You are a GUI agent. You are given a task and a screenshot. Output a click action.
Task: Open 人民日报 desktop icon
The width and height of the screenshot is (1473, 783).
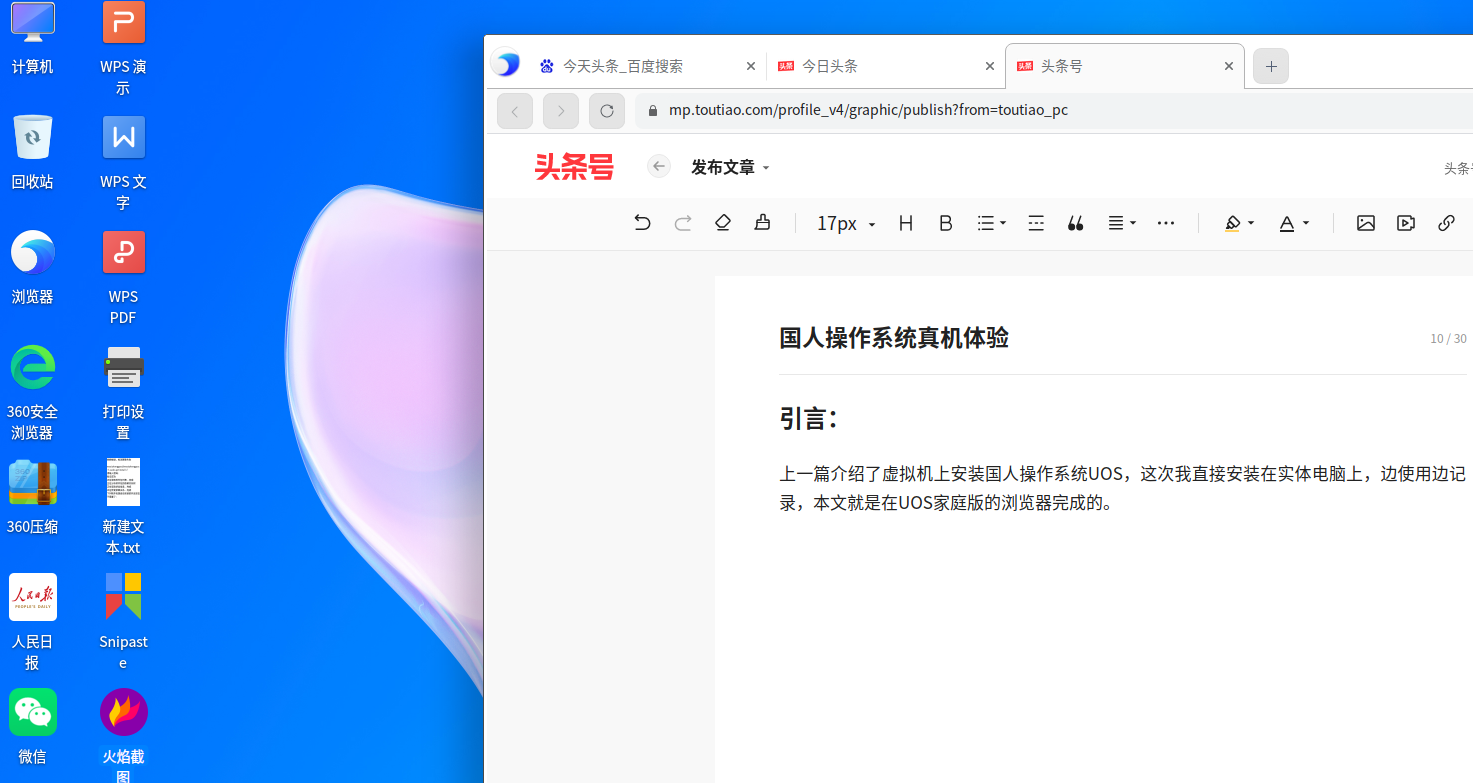pos(32,622)
